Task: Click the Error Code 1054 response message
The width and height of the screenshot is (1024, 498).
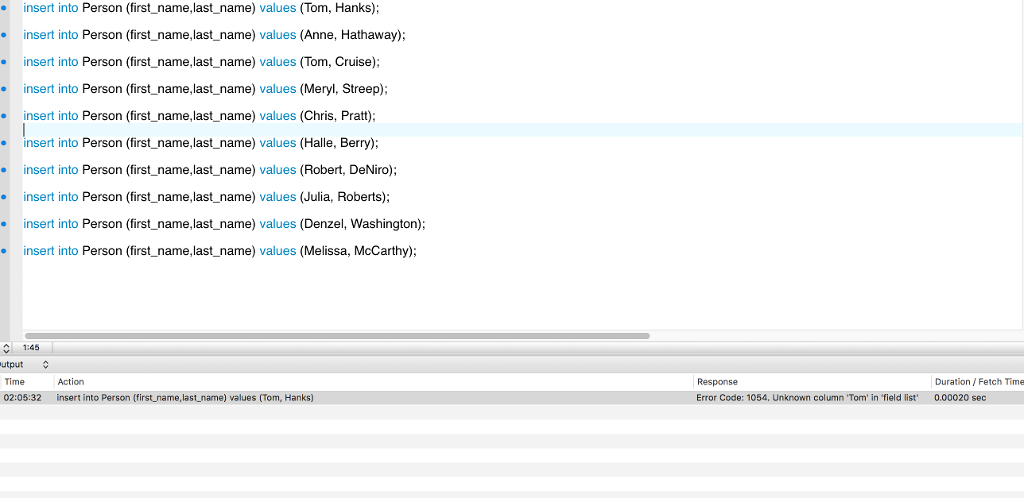Action: pos(807,397)
